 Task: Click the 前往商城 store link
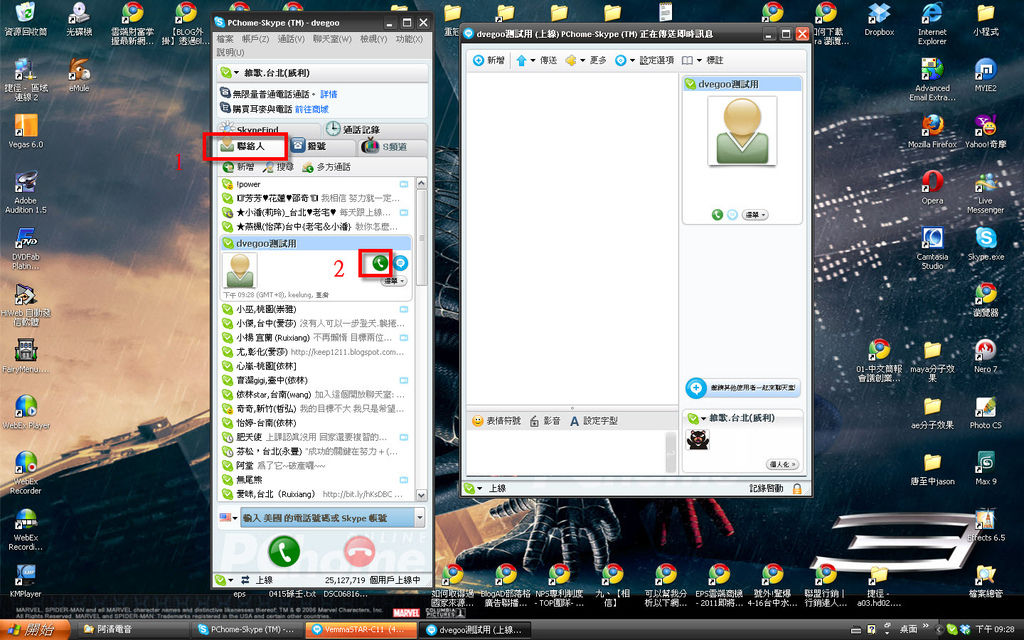click(312, 109)
